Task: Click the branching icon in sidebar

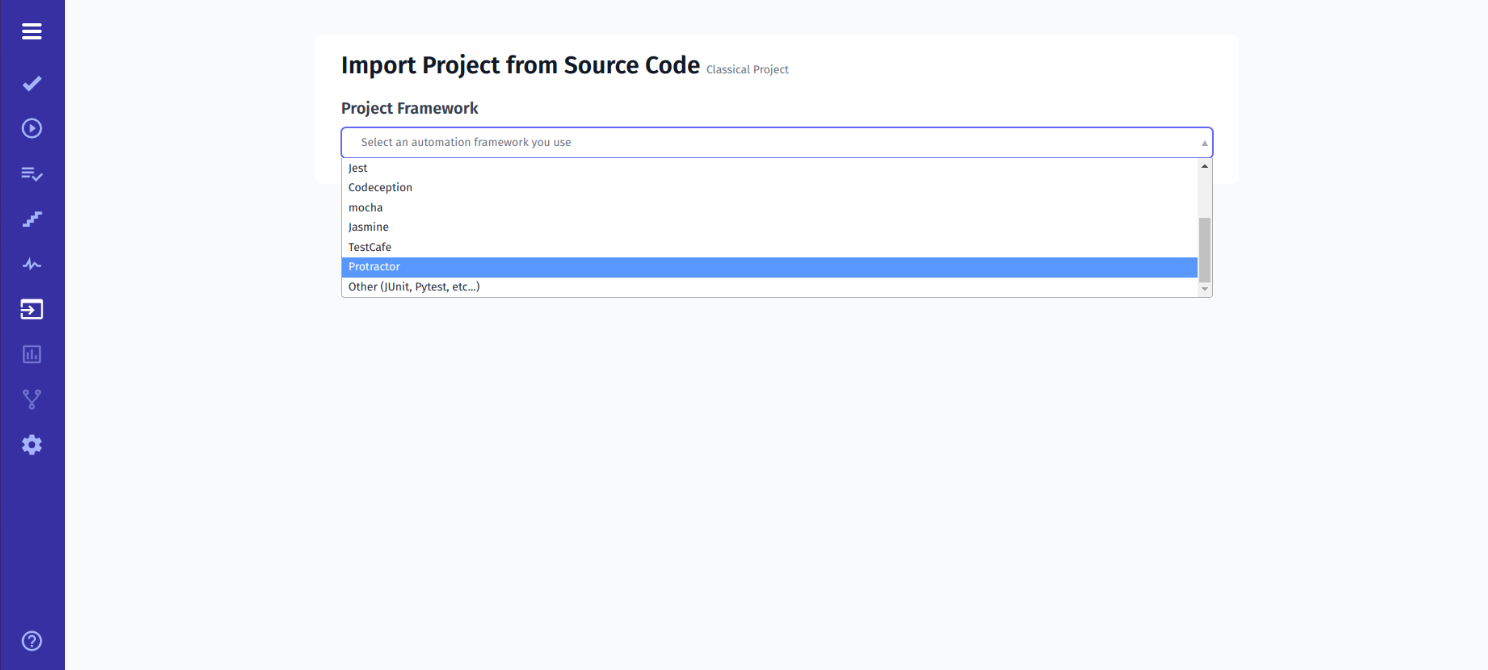Action: click(x=31, y=399)
